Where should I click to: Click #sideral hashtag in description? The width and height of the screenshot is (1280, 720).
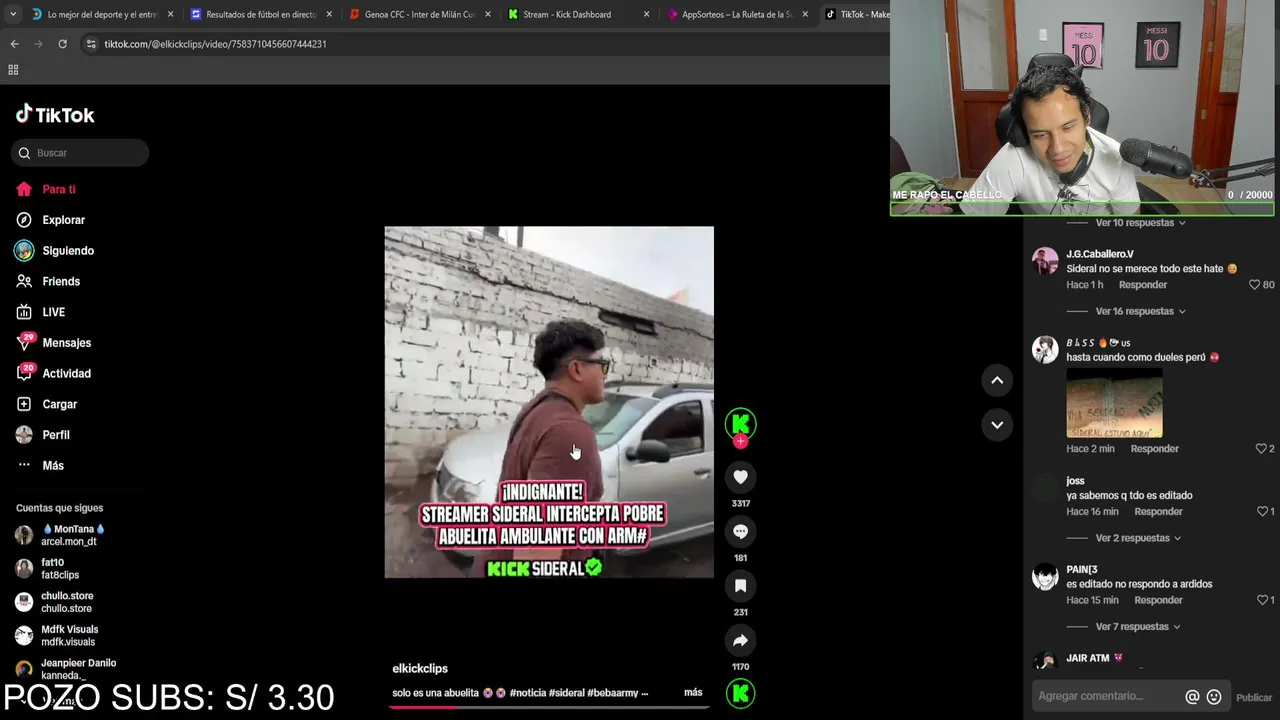pyautogui.click(x=567, y=692)
